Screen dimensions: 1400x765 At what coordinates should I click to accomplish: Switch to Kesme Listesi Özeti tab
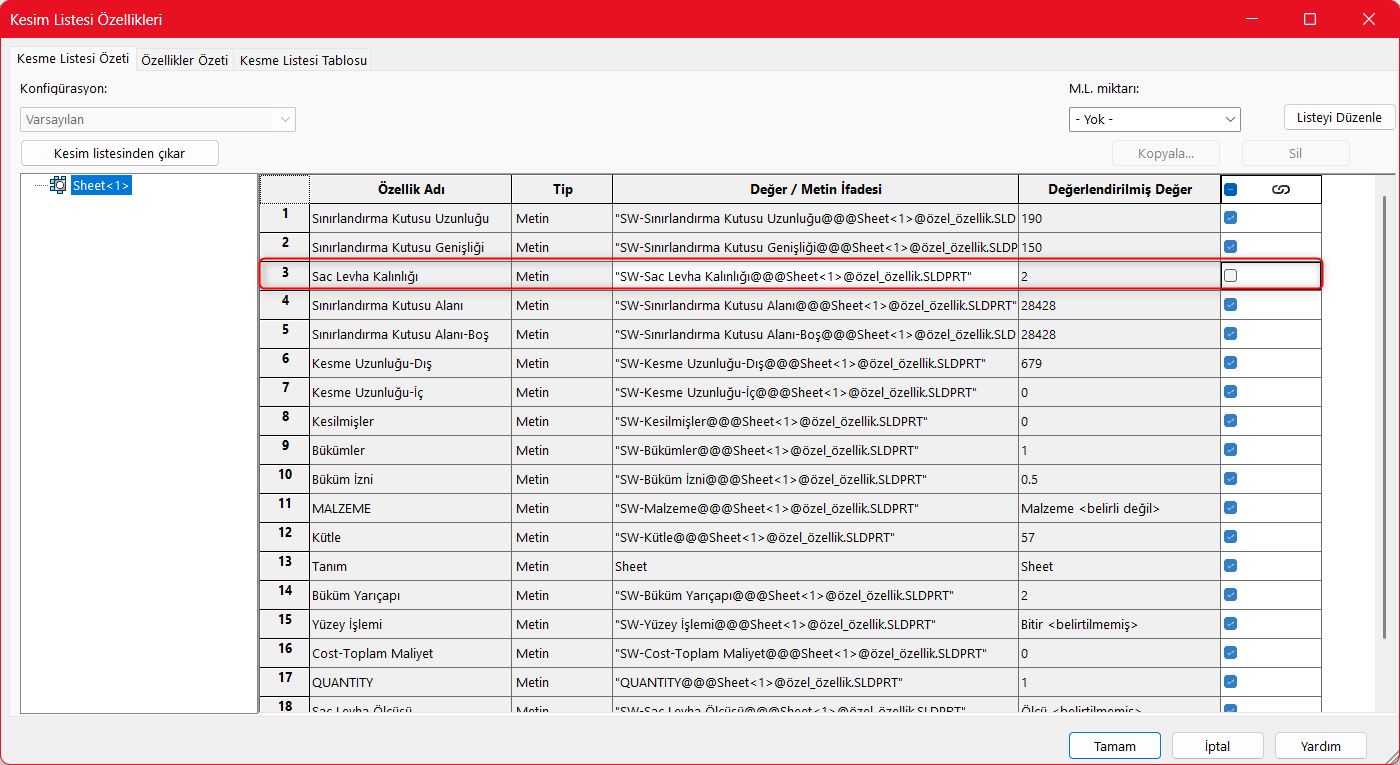point(73,59)
